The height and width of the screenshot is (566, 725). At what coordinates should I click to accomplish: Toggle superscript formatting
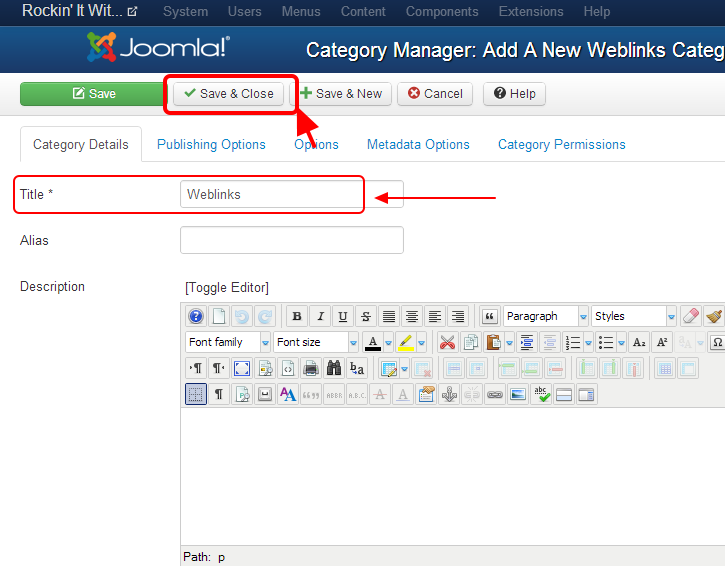[x=662, y=343]
